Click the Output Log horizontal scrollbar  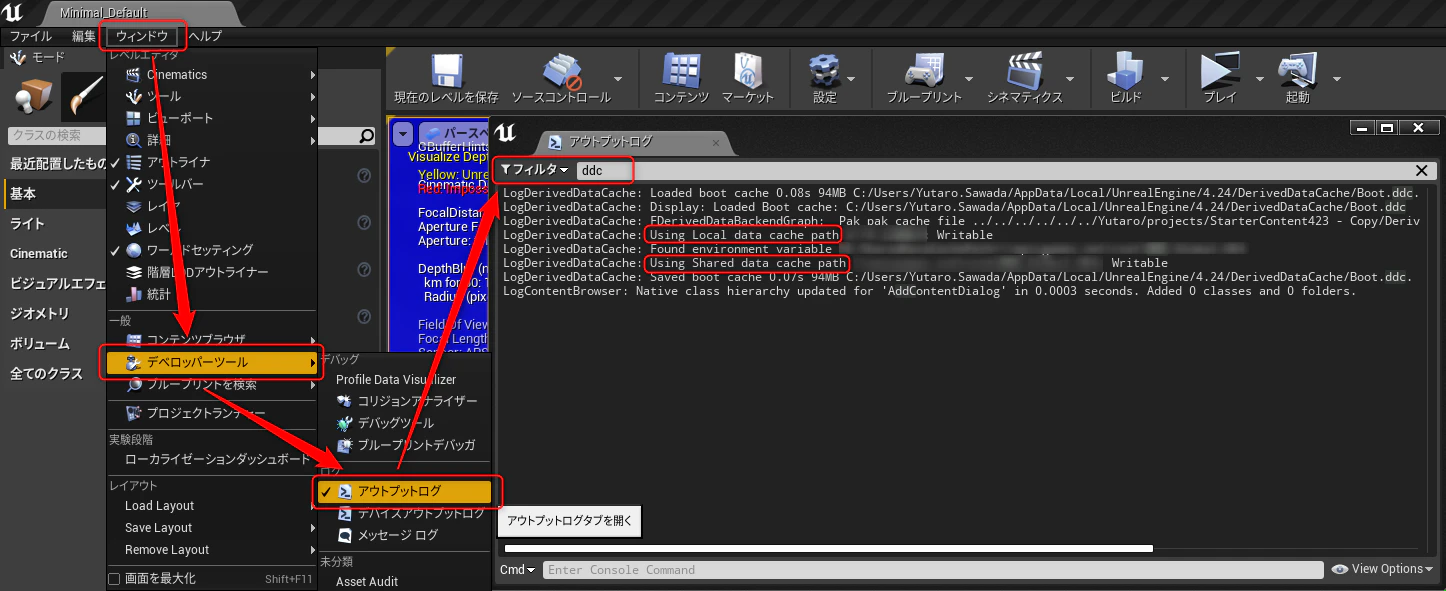pos(828,548)
